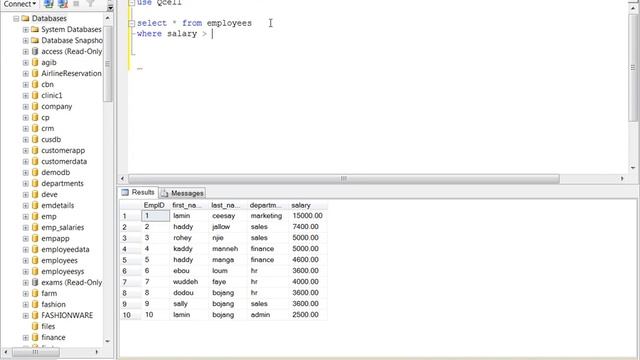The height and width of the screenshot is (360, 640).
Task: Click Object Explorer scroll-down arrow
Action: tap(108, 341)
